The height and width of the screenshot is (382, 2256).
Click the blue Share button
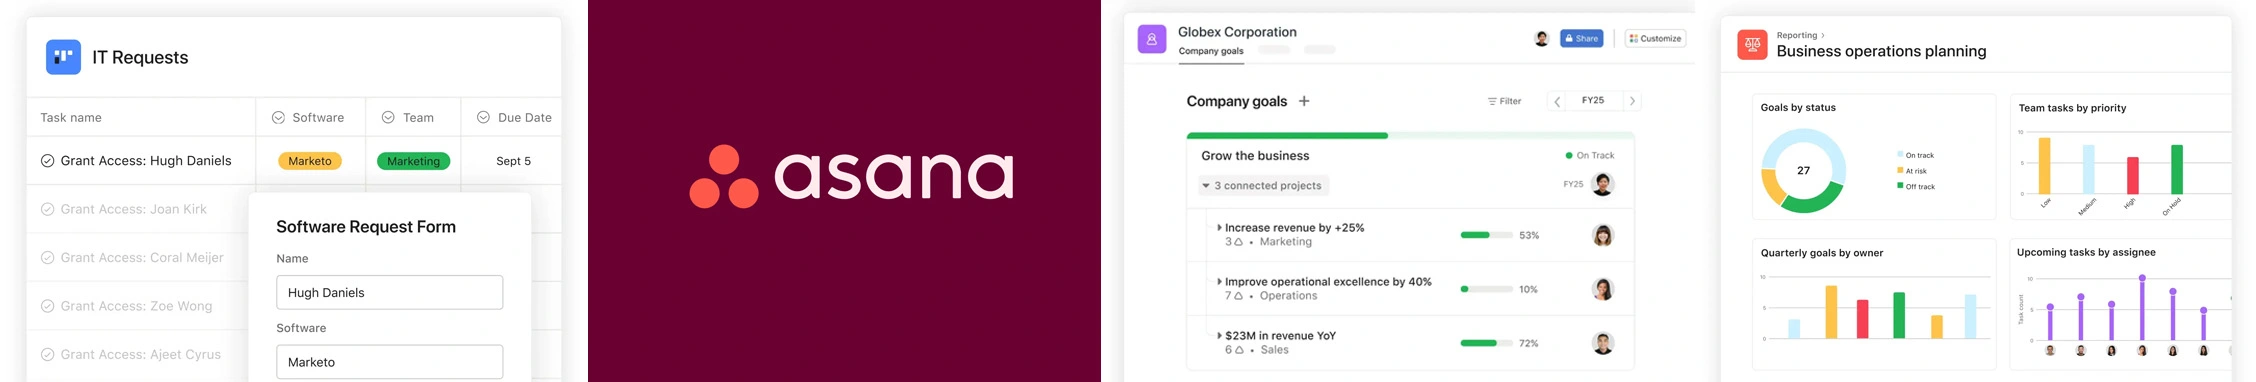pyautogui.click(x=1581, y=39)
